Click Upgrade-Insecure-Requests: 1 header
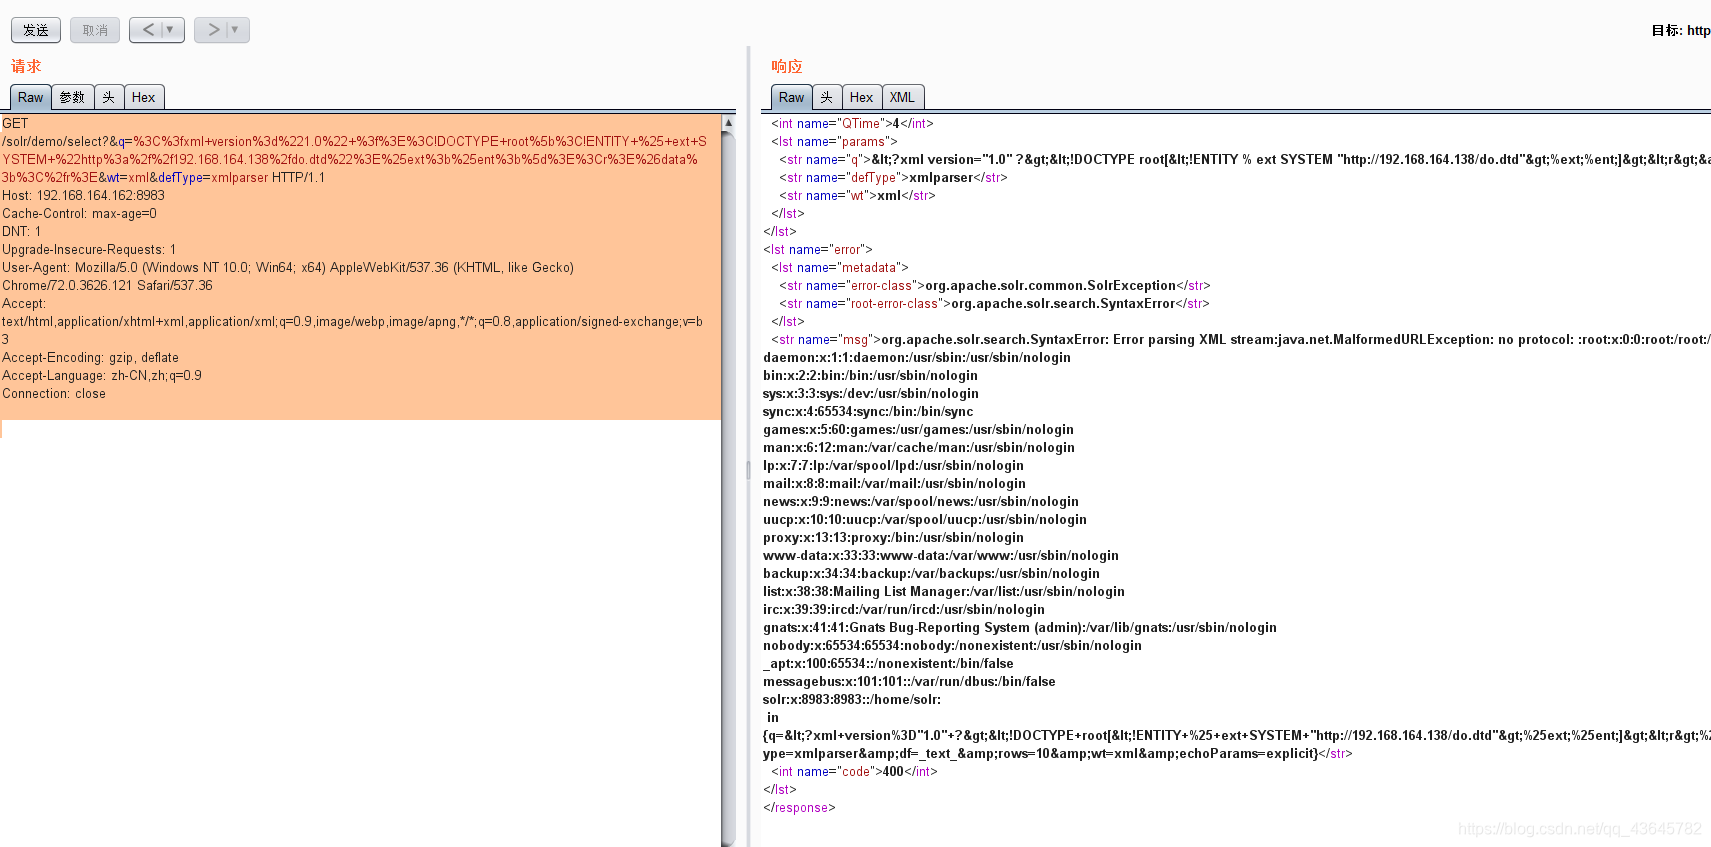This screenshot has height=847, width=1711. 89,249
